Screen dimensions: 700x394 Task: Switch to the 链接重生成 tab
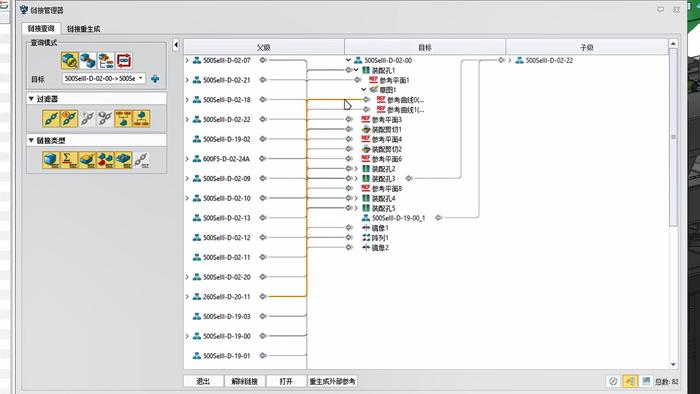coord(83,29)
